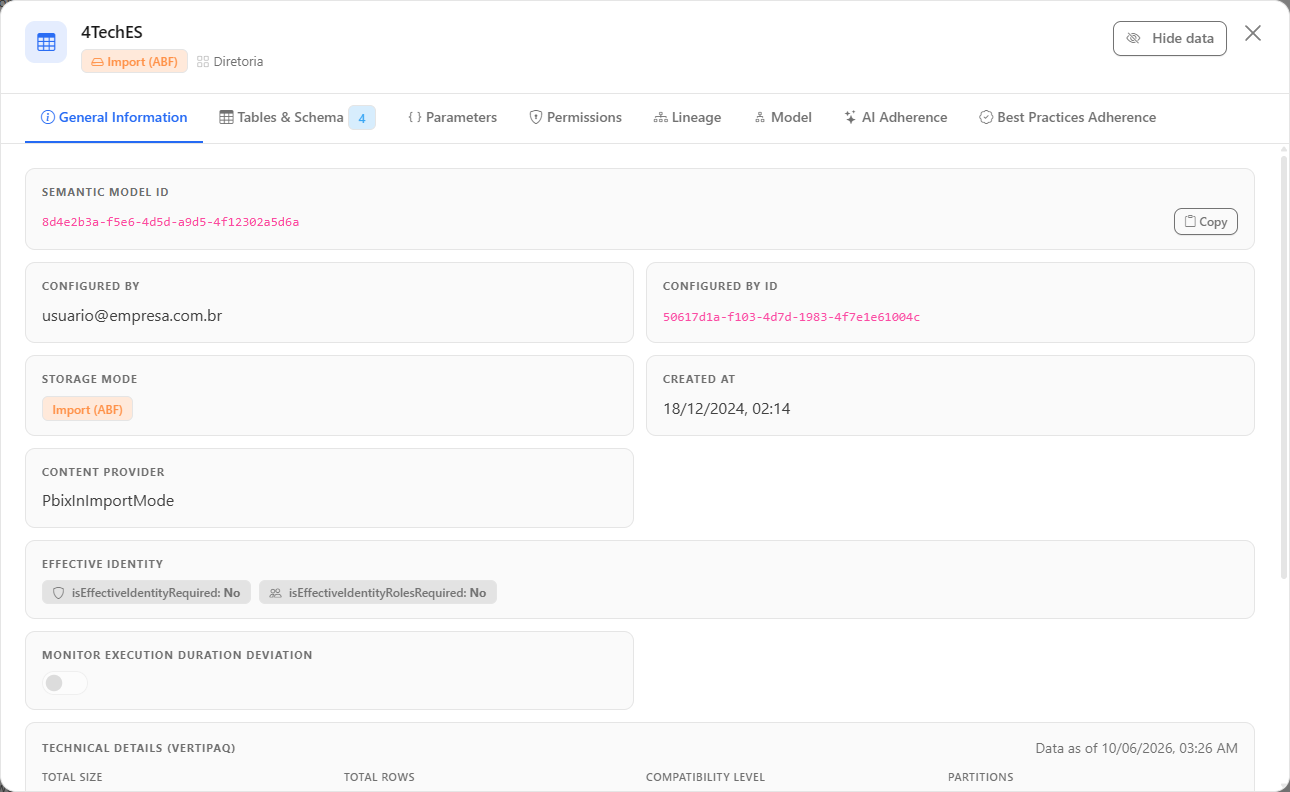Click the dialog's vertical scrollbar
1290x792 pixels.
pyautogui.click(x=1284, y=365)
